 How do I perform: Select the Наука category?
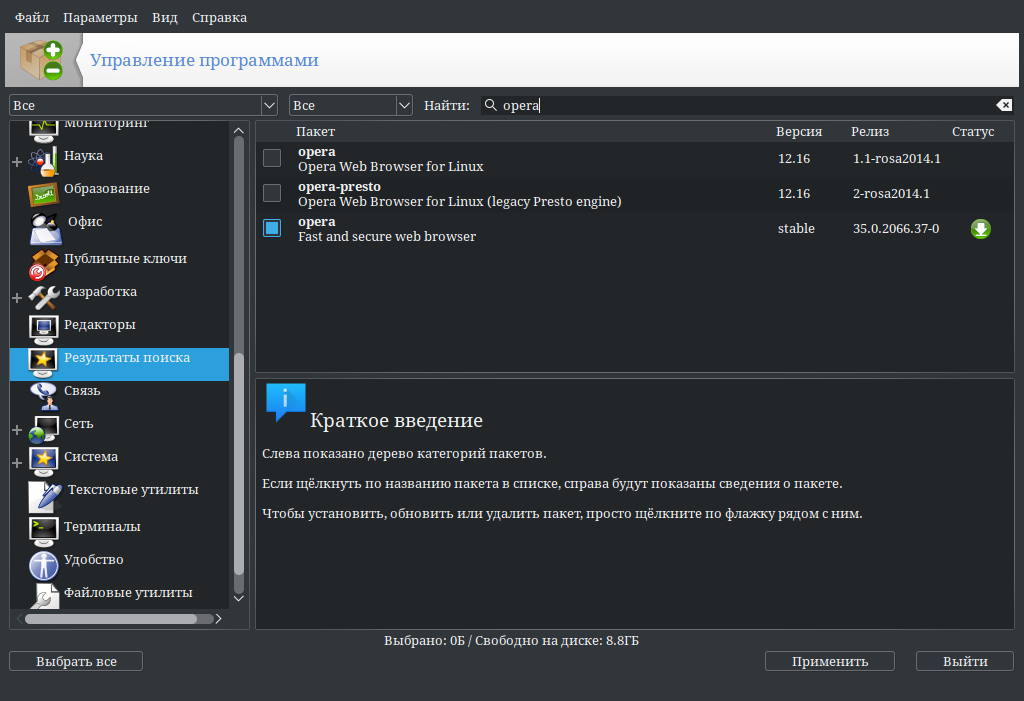pos(83,155)
